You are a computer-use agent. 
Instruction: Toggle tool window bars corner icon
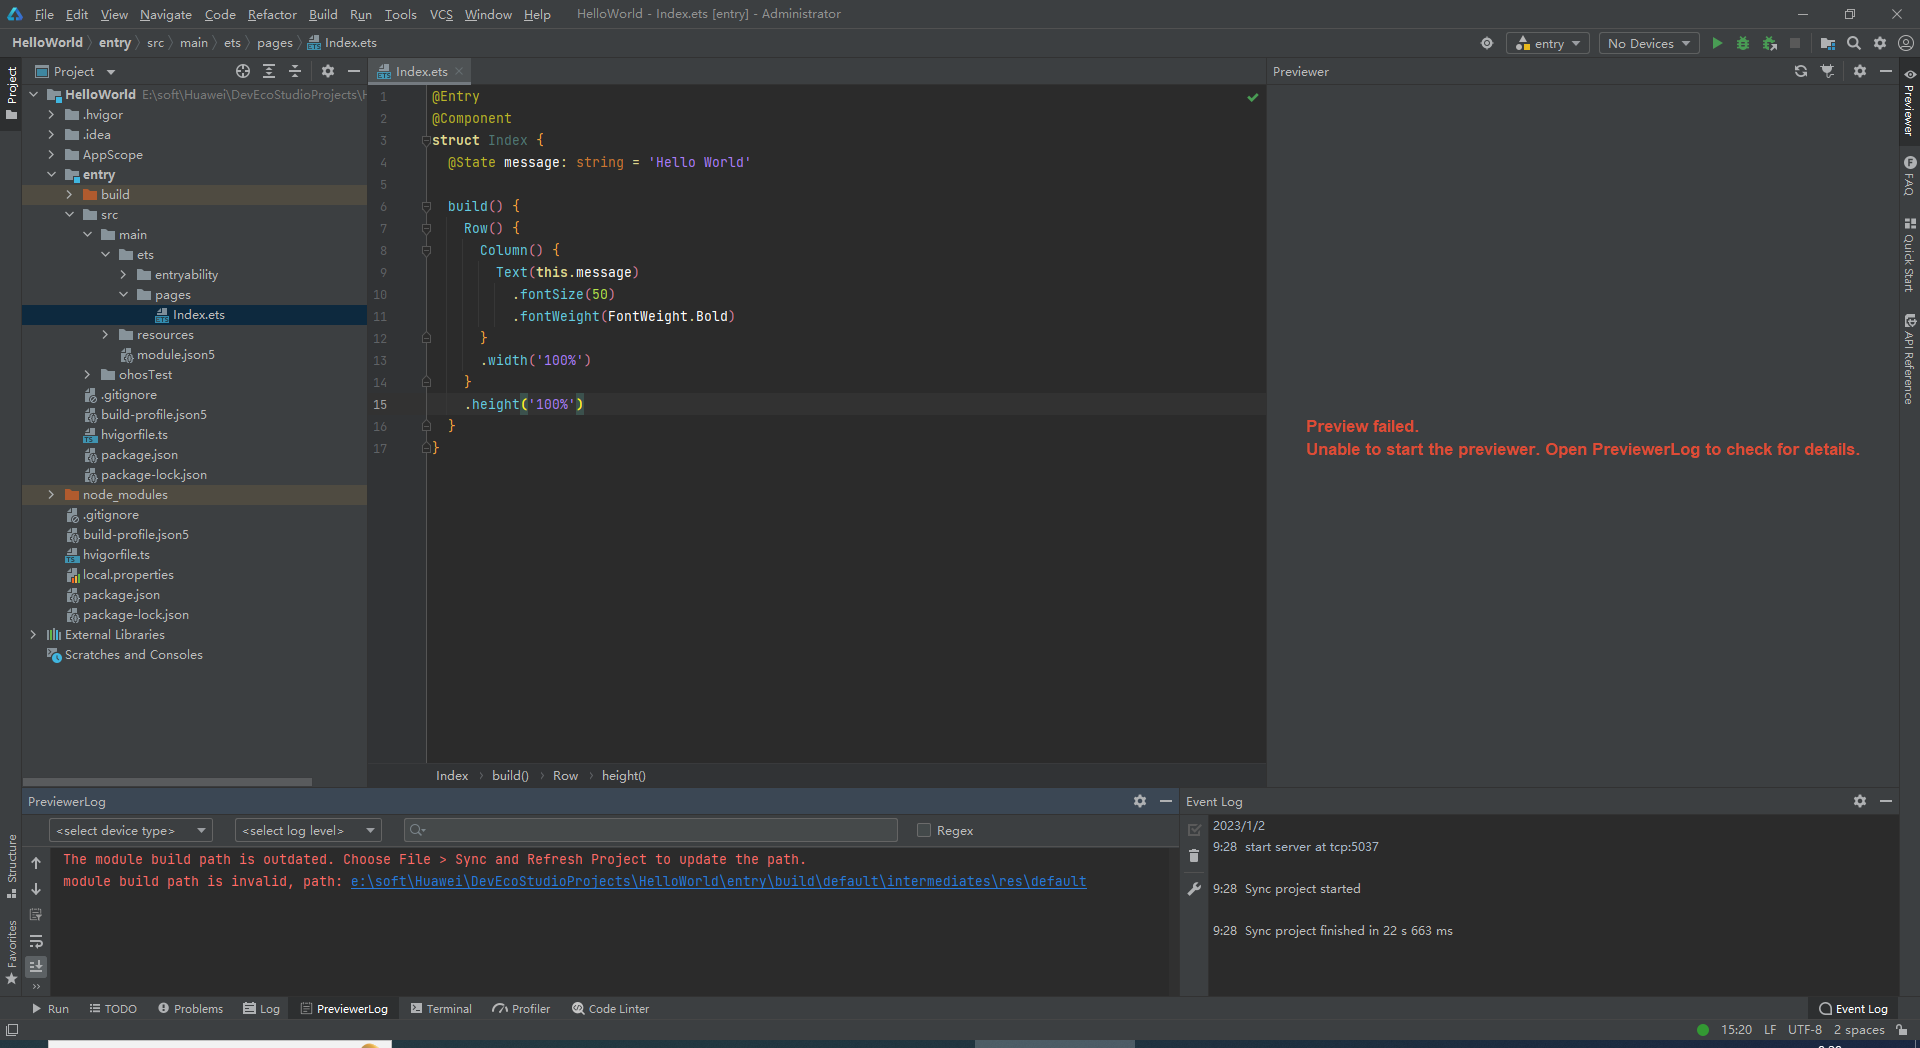(x=11, y=1030)
